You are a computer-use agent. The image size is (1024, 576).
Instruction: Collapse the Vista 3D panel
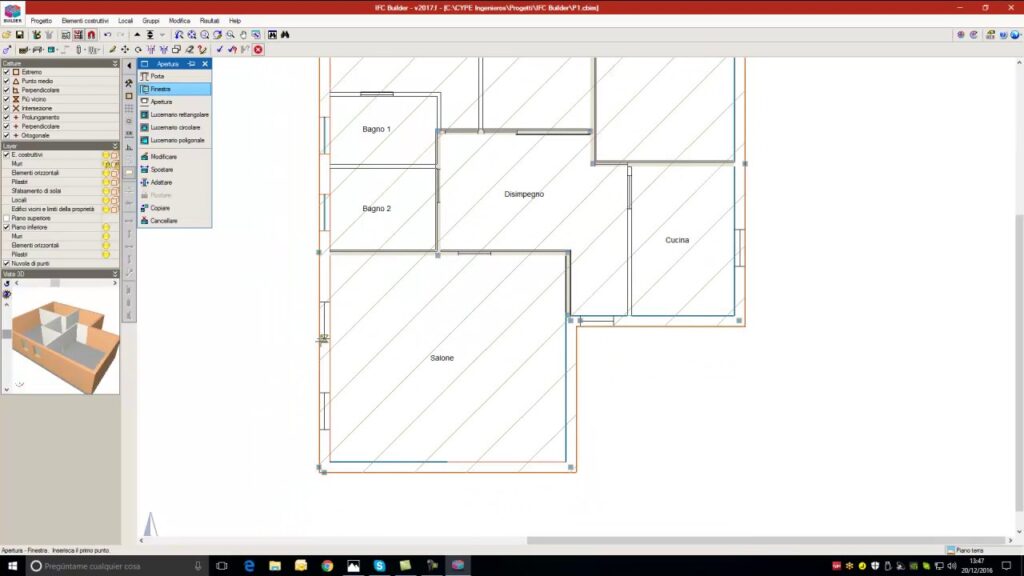click(115, 273)
